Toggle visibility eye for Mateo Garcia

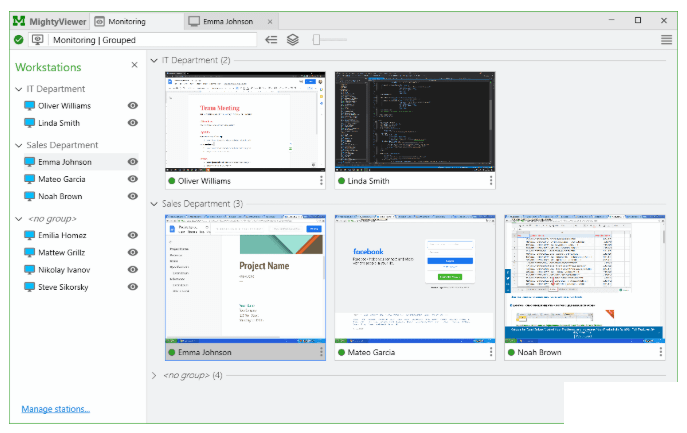[133, 179]
